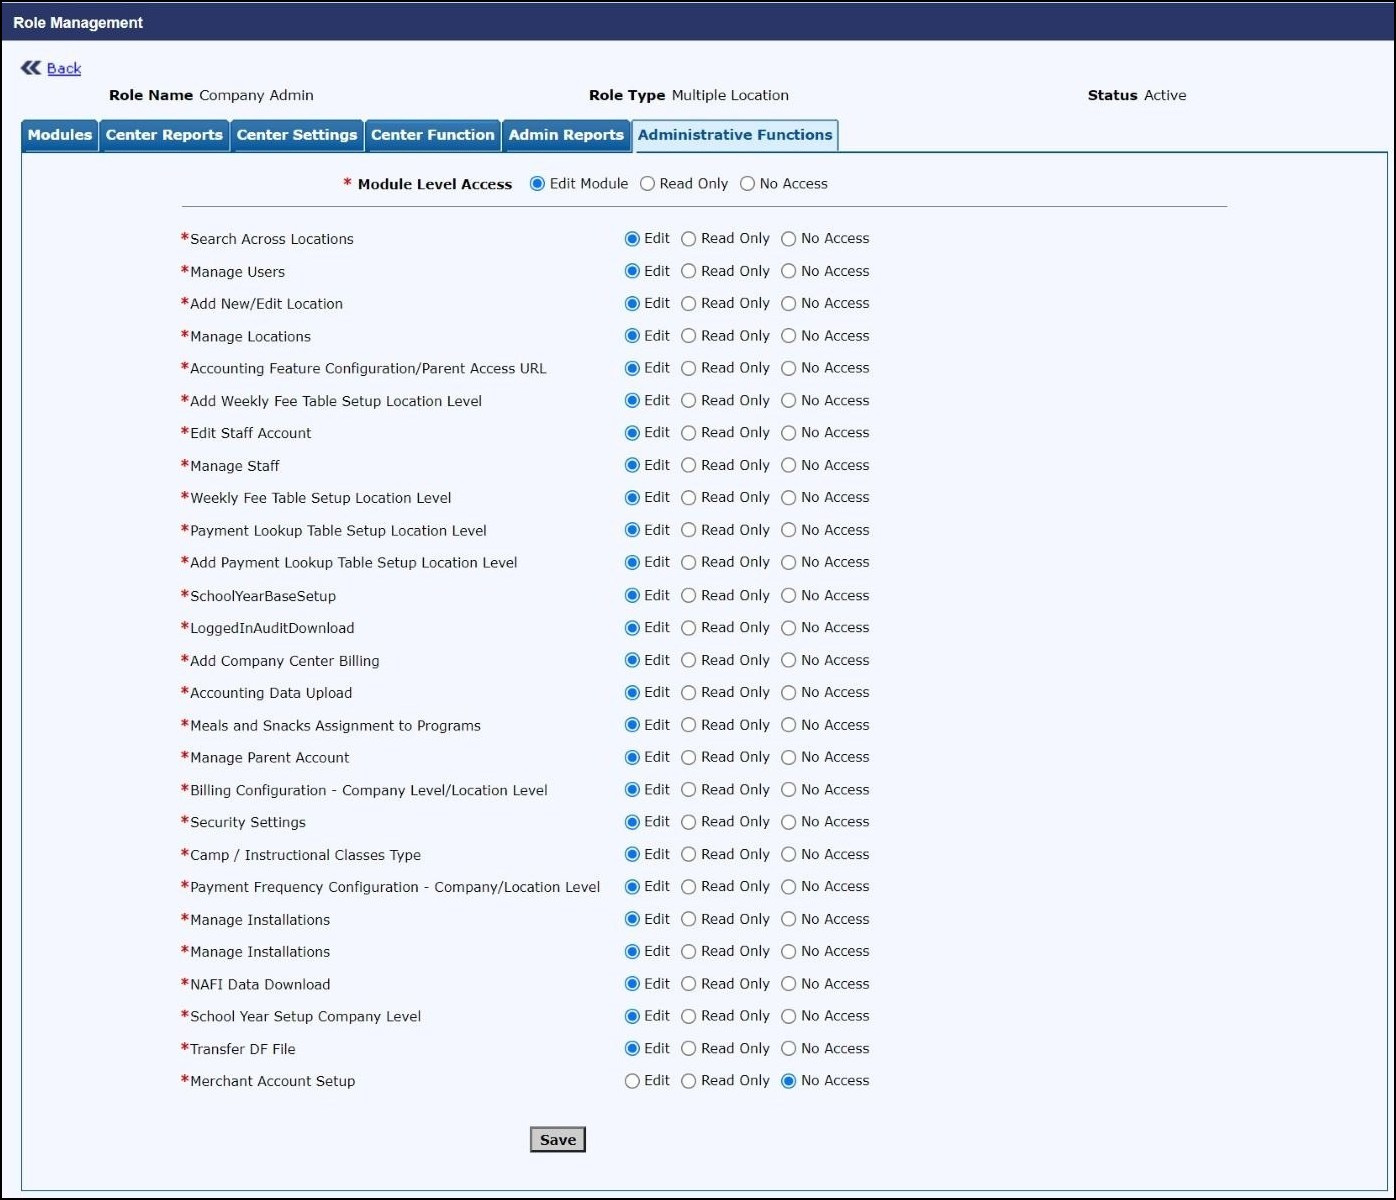Select Edit for Merchant Account Setup
The width and height of the screenshot is (1396, 1200).
[632, 1081]
